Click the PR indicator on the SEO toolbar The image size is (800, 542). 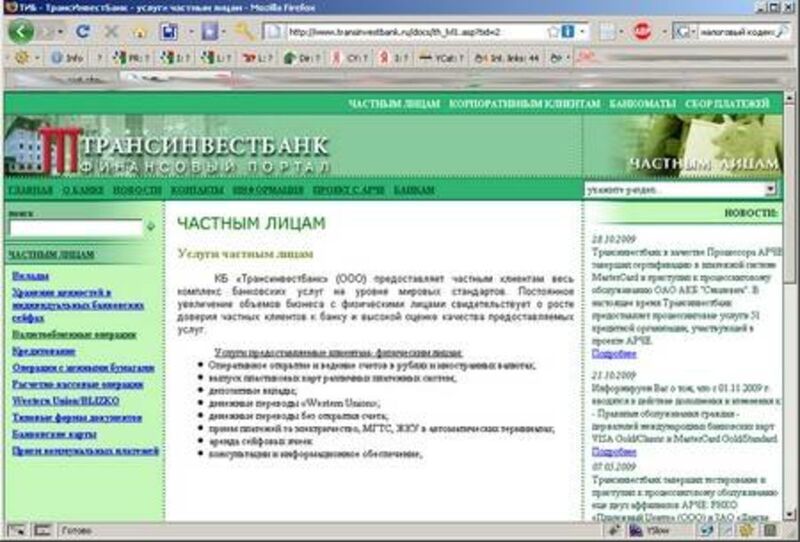pos(131,58)
